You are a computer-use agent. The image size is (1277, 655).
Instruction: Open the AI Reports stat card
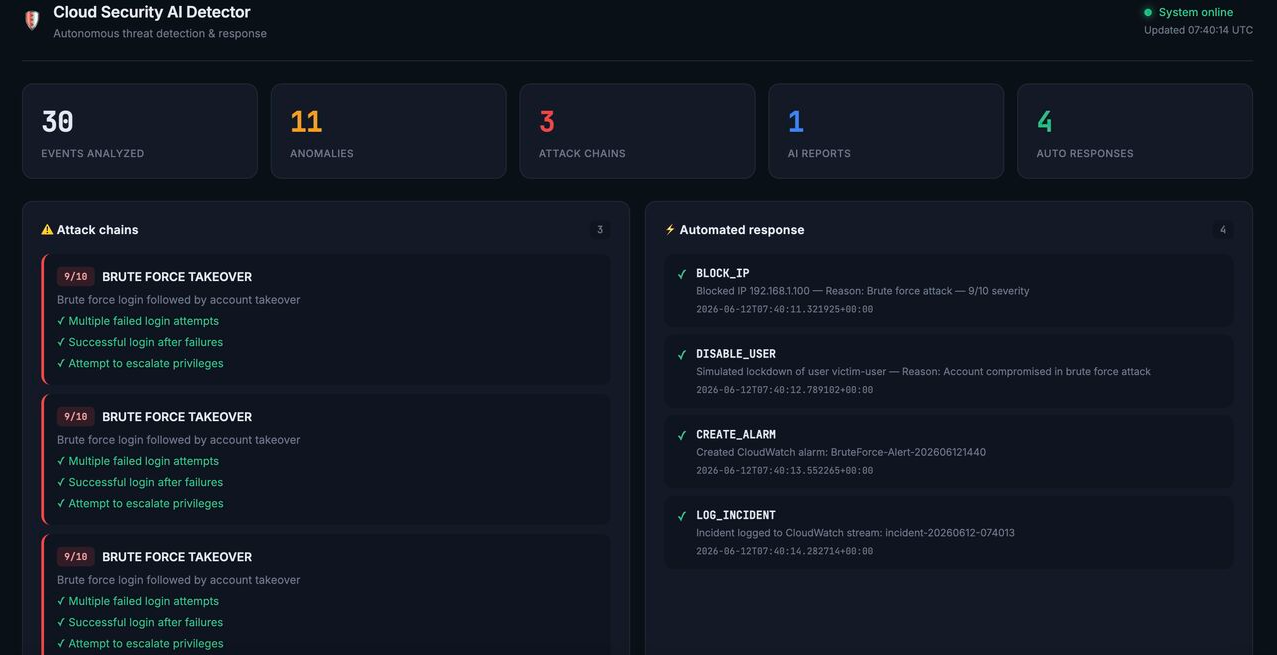[x=886, y=131]
